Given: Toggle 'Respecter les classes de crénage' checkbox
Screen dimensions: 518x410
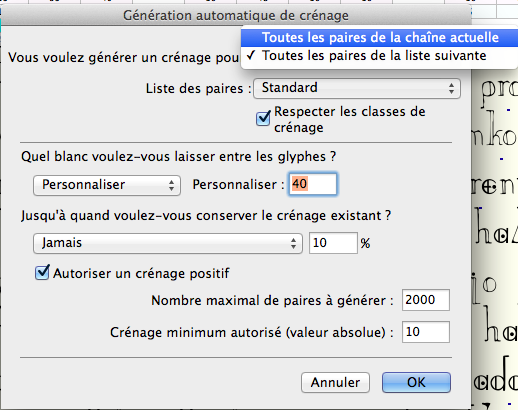Looking at the screenshot, I should 263,118.
